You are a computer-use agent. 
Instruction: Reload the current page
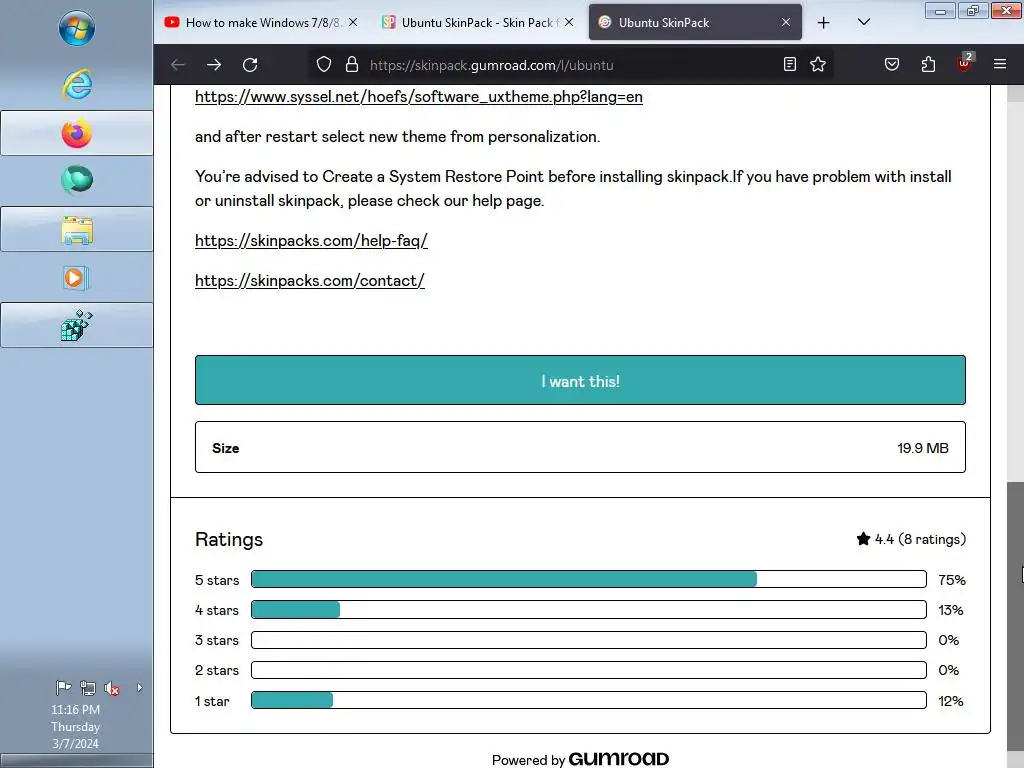click(250, 65)
